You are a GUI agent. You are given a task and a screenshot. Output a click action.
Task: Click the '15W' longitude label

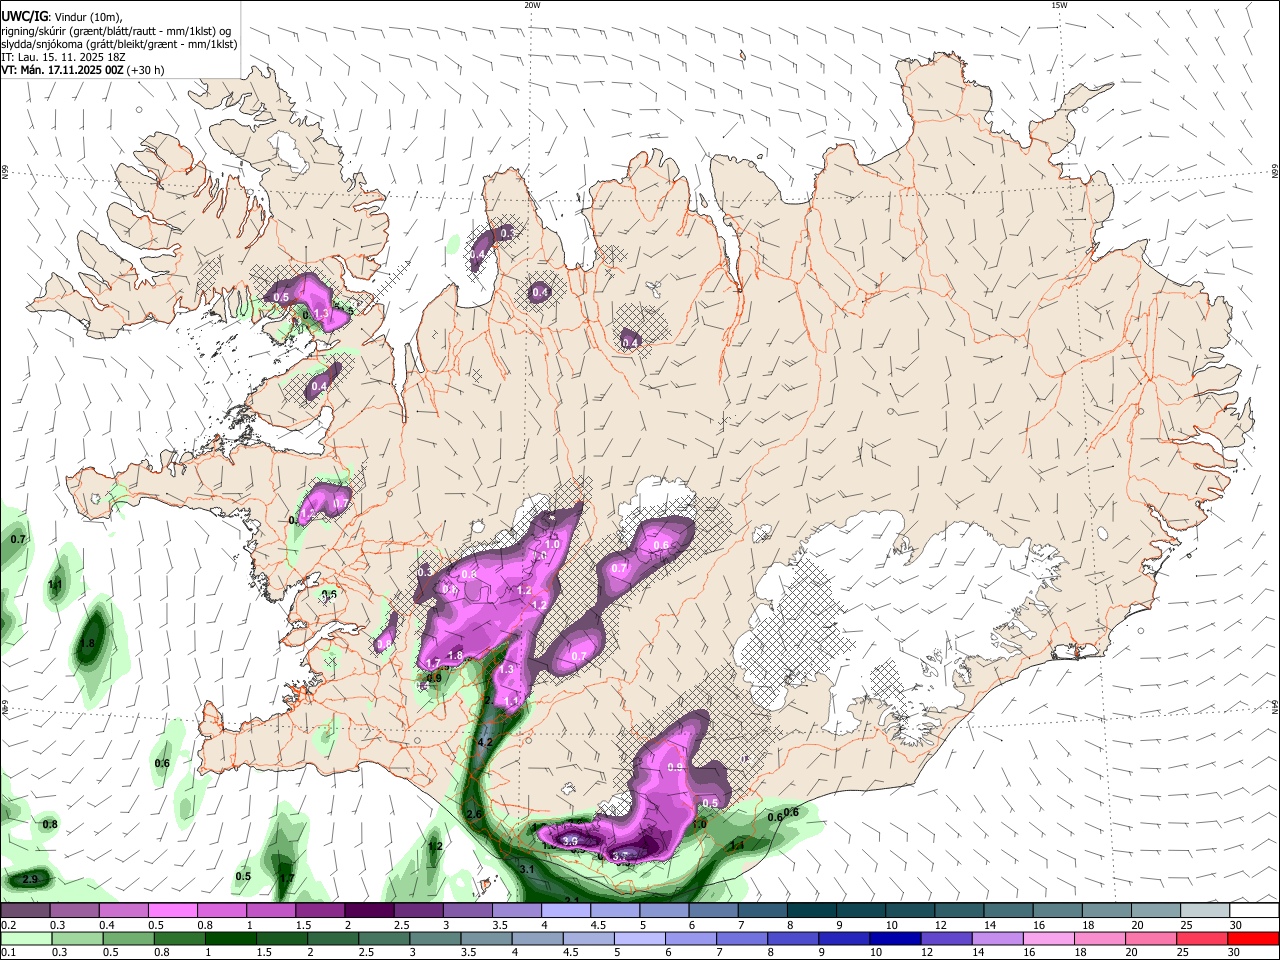pos(1059,5)
